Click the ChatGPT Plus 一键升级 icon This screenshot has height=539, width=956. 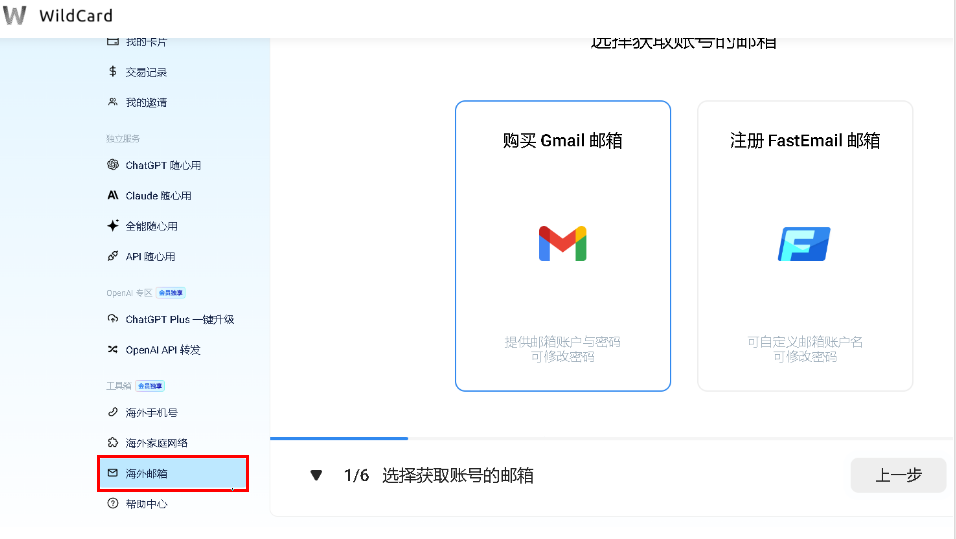113,319
